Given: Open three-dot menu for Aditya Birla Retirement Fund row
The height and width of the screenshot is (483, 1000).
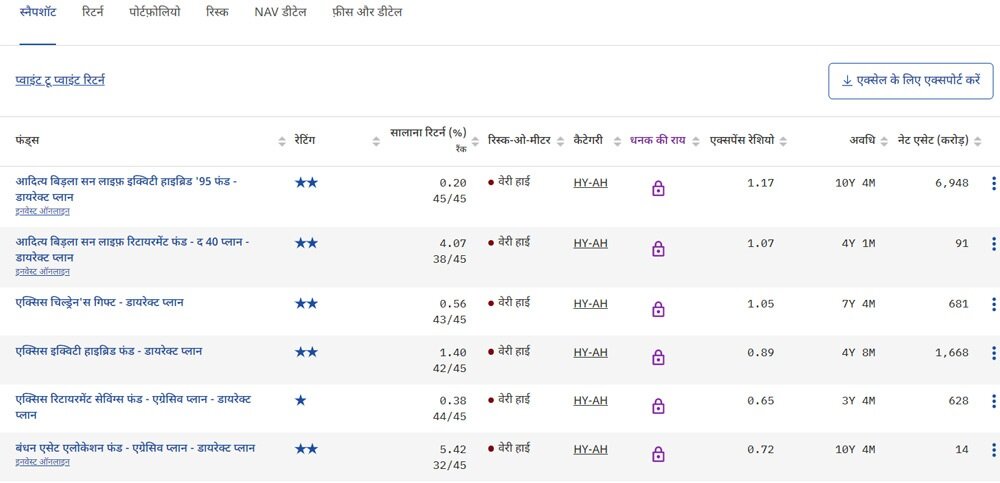Looking at the screenshot, I should point(993,243).
